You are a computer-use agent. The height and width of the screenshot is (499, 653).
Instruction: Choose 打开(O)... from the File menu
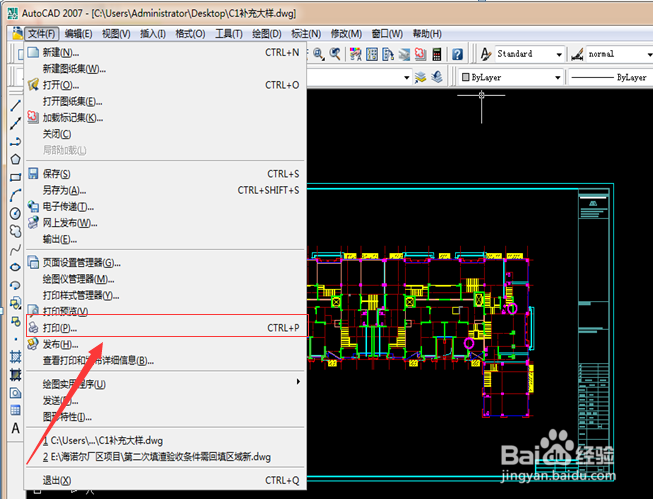[166, 85]
